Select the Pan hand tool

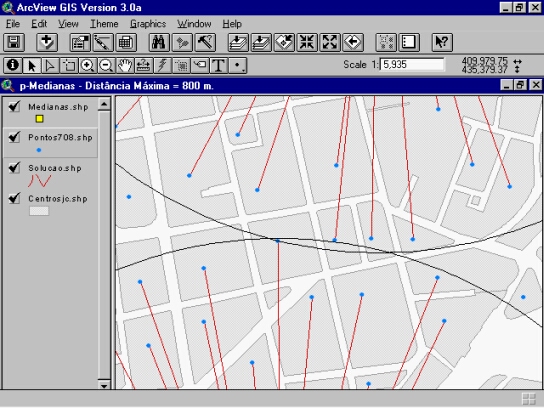(x=125, y=65)
